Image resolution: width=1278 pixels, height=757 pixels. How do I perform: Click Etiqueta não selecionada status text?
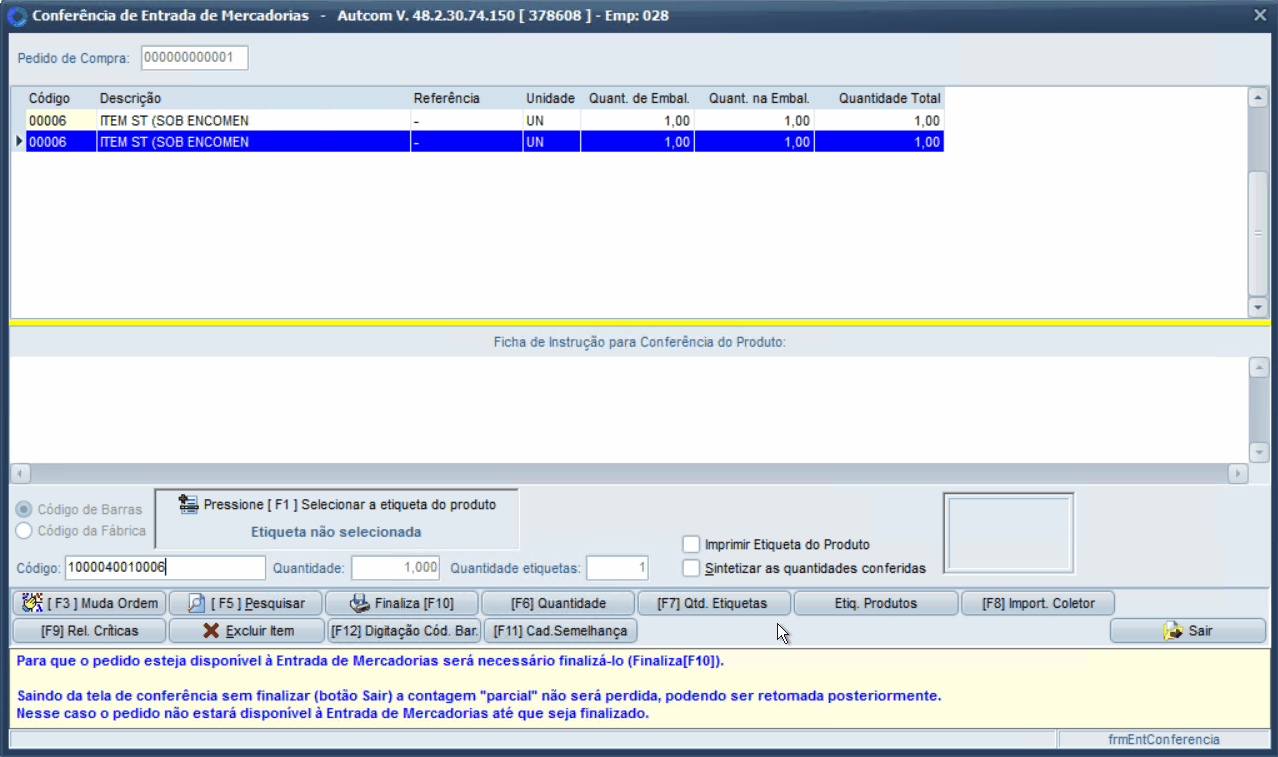click(x=336, y=532)
